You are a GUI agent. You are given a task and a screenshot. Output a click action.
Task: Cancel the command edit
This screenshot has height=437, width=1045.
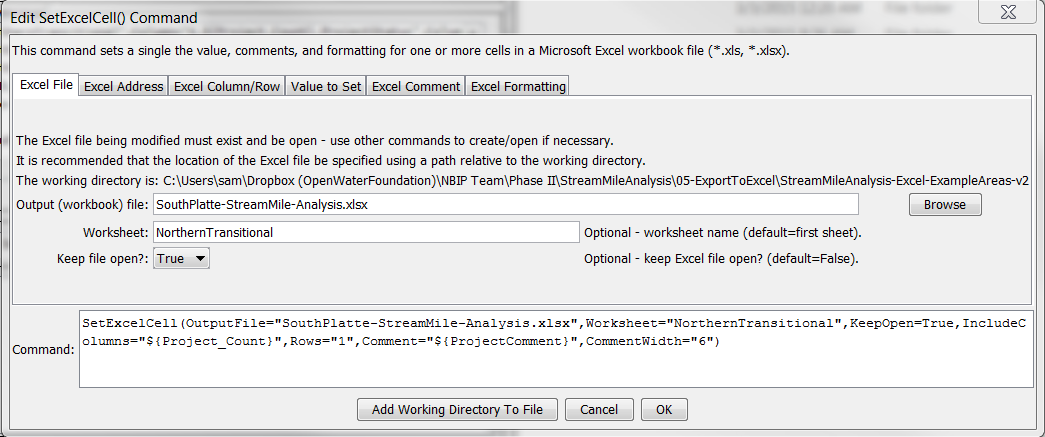pyautogui.click(x=598, y=410)
